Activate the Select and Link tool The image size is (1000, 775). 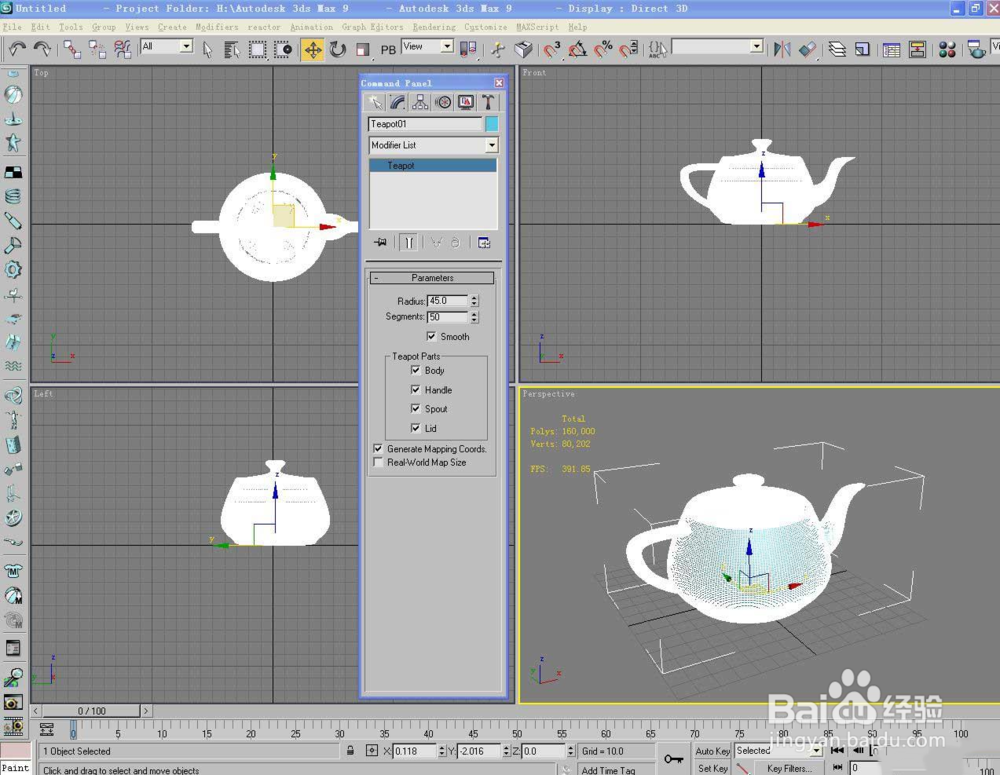pos(72,49)
